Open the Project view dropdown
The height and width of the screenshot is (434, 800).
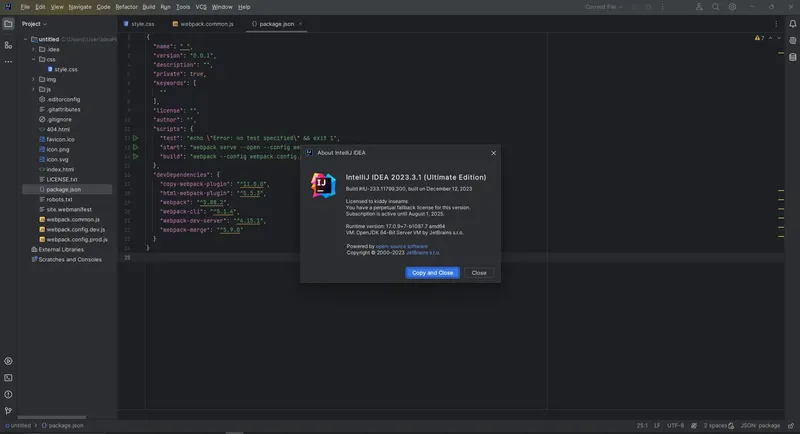tap(34, 24)
